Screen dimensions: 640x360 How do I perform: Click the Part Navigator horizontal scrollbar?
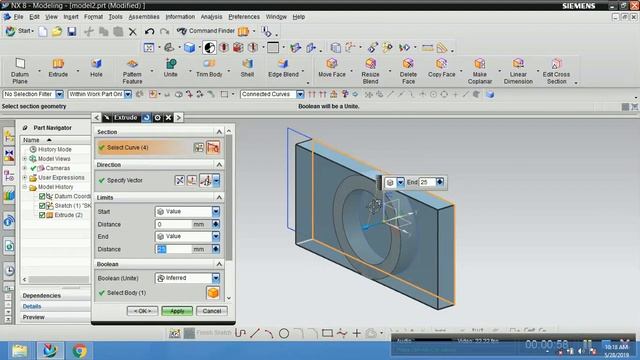pyautogui.click(x=58, y=280)
